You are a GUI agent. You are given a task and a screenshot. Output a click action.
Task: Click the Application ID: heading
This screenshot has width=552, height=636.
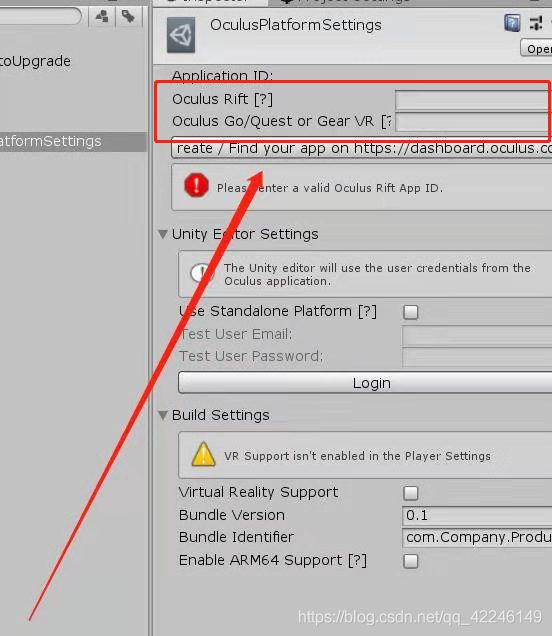(x=222, y=75)
